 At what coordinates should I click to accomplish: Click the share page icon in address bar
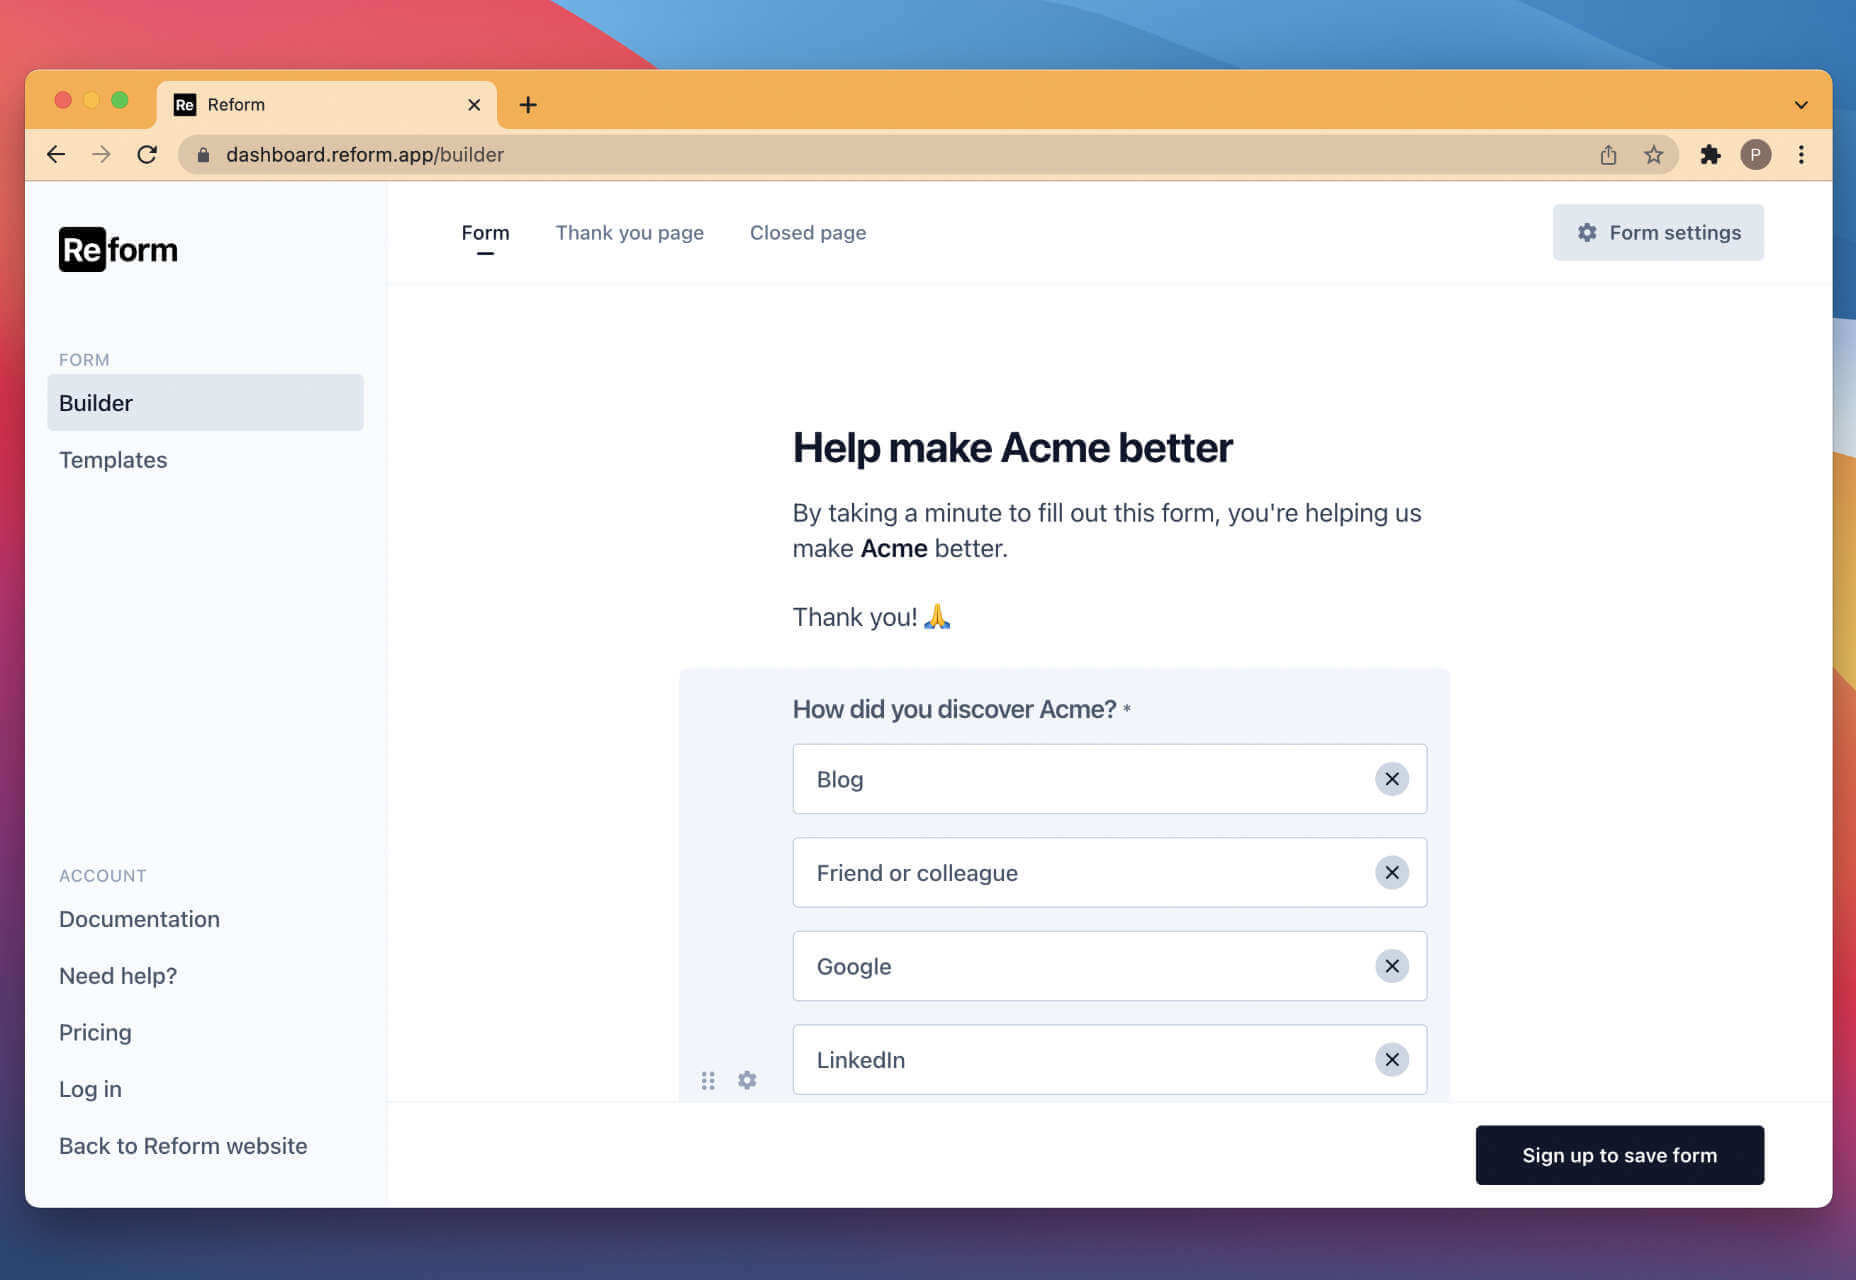pos(1608,155)
